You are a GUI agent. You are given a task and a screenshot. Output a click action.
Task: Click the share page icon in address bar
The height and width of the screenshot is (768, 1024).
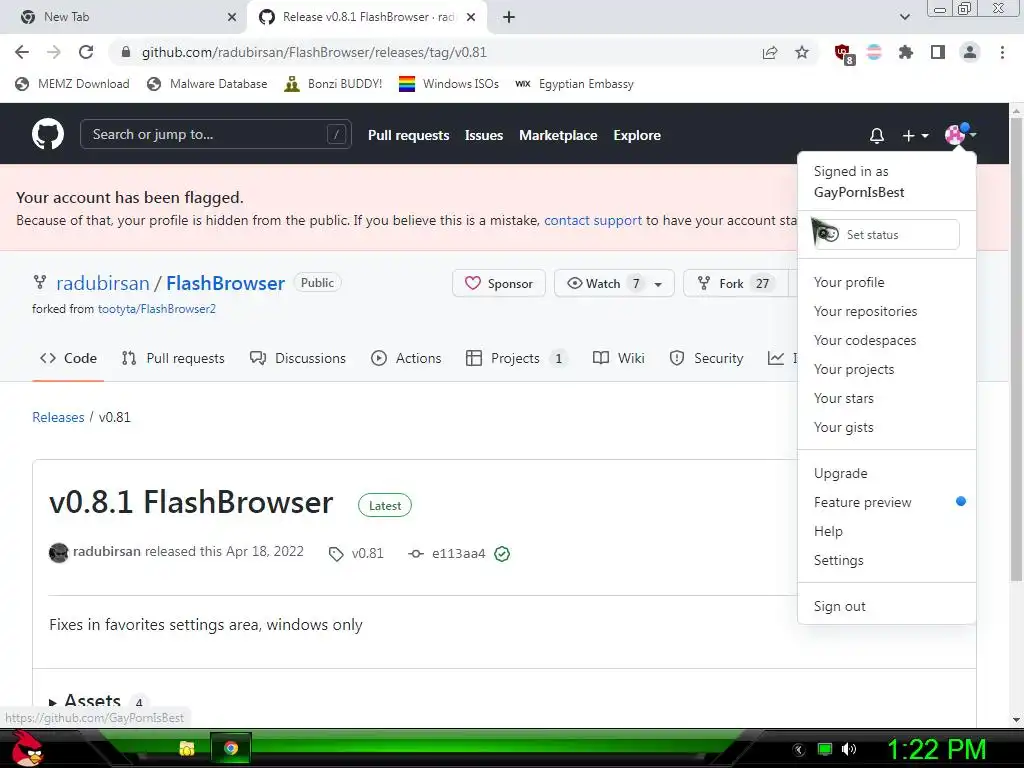770,52
